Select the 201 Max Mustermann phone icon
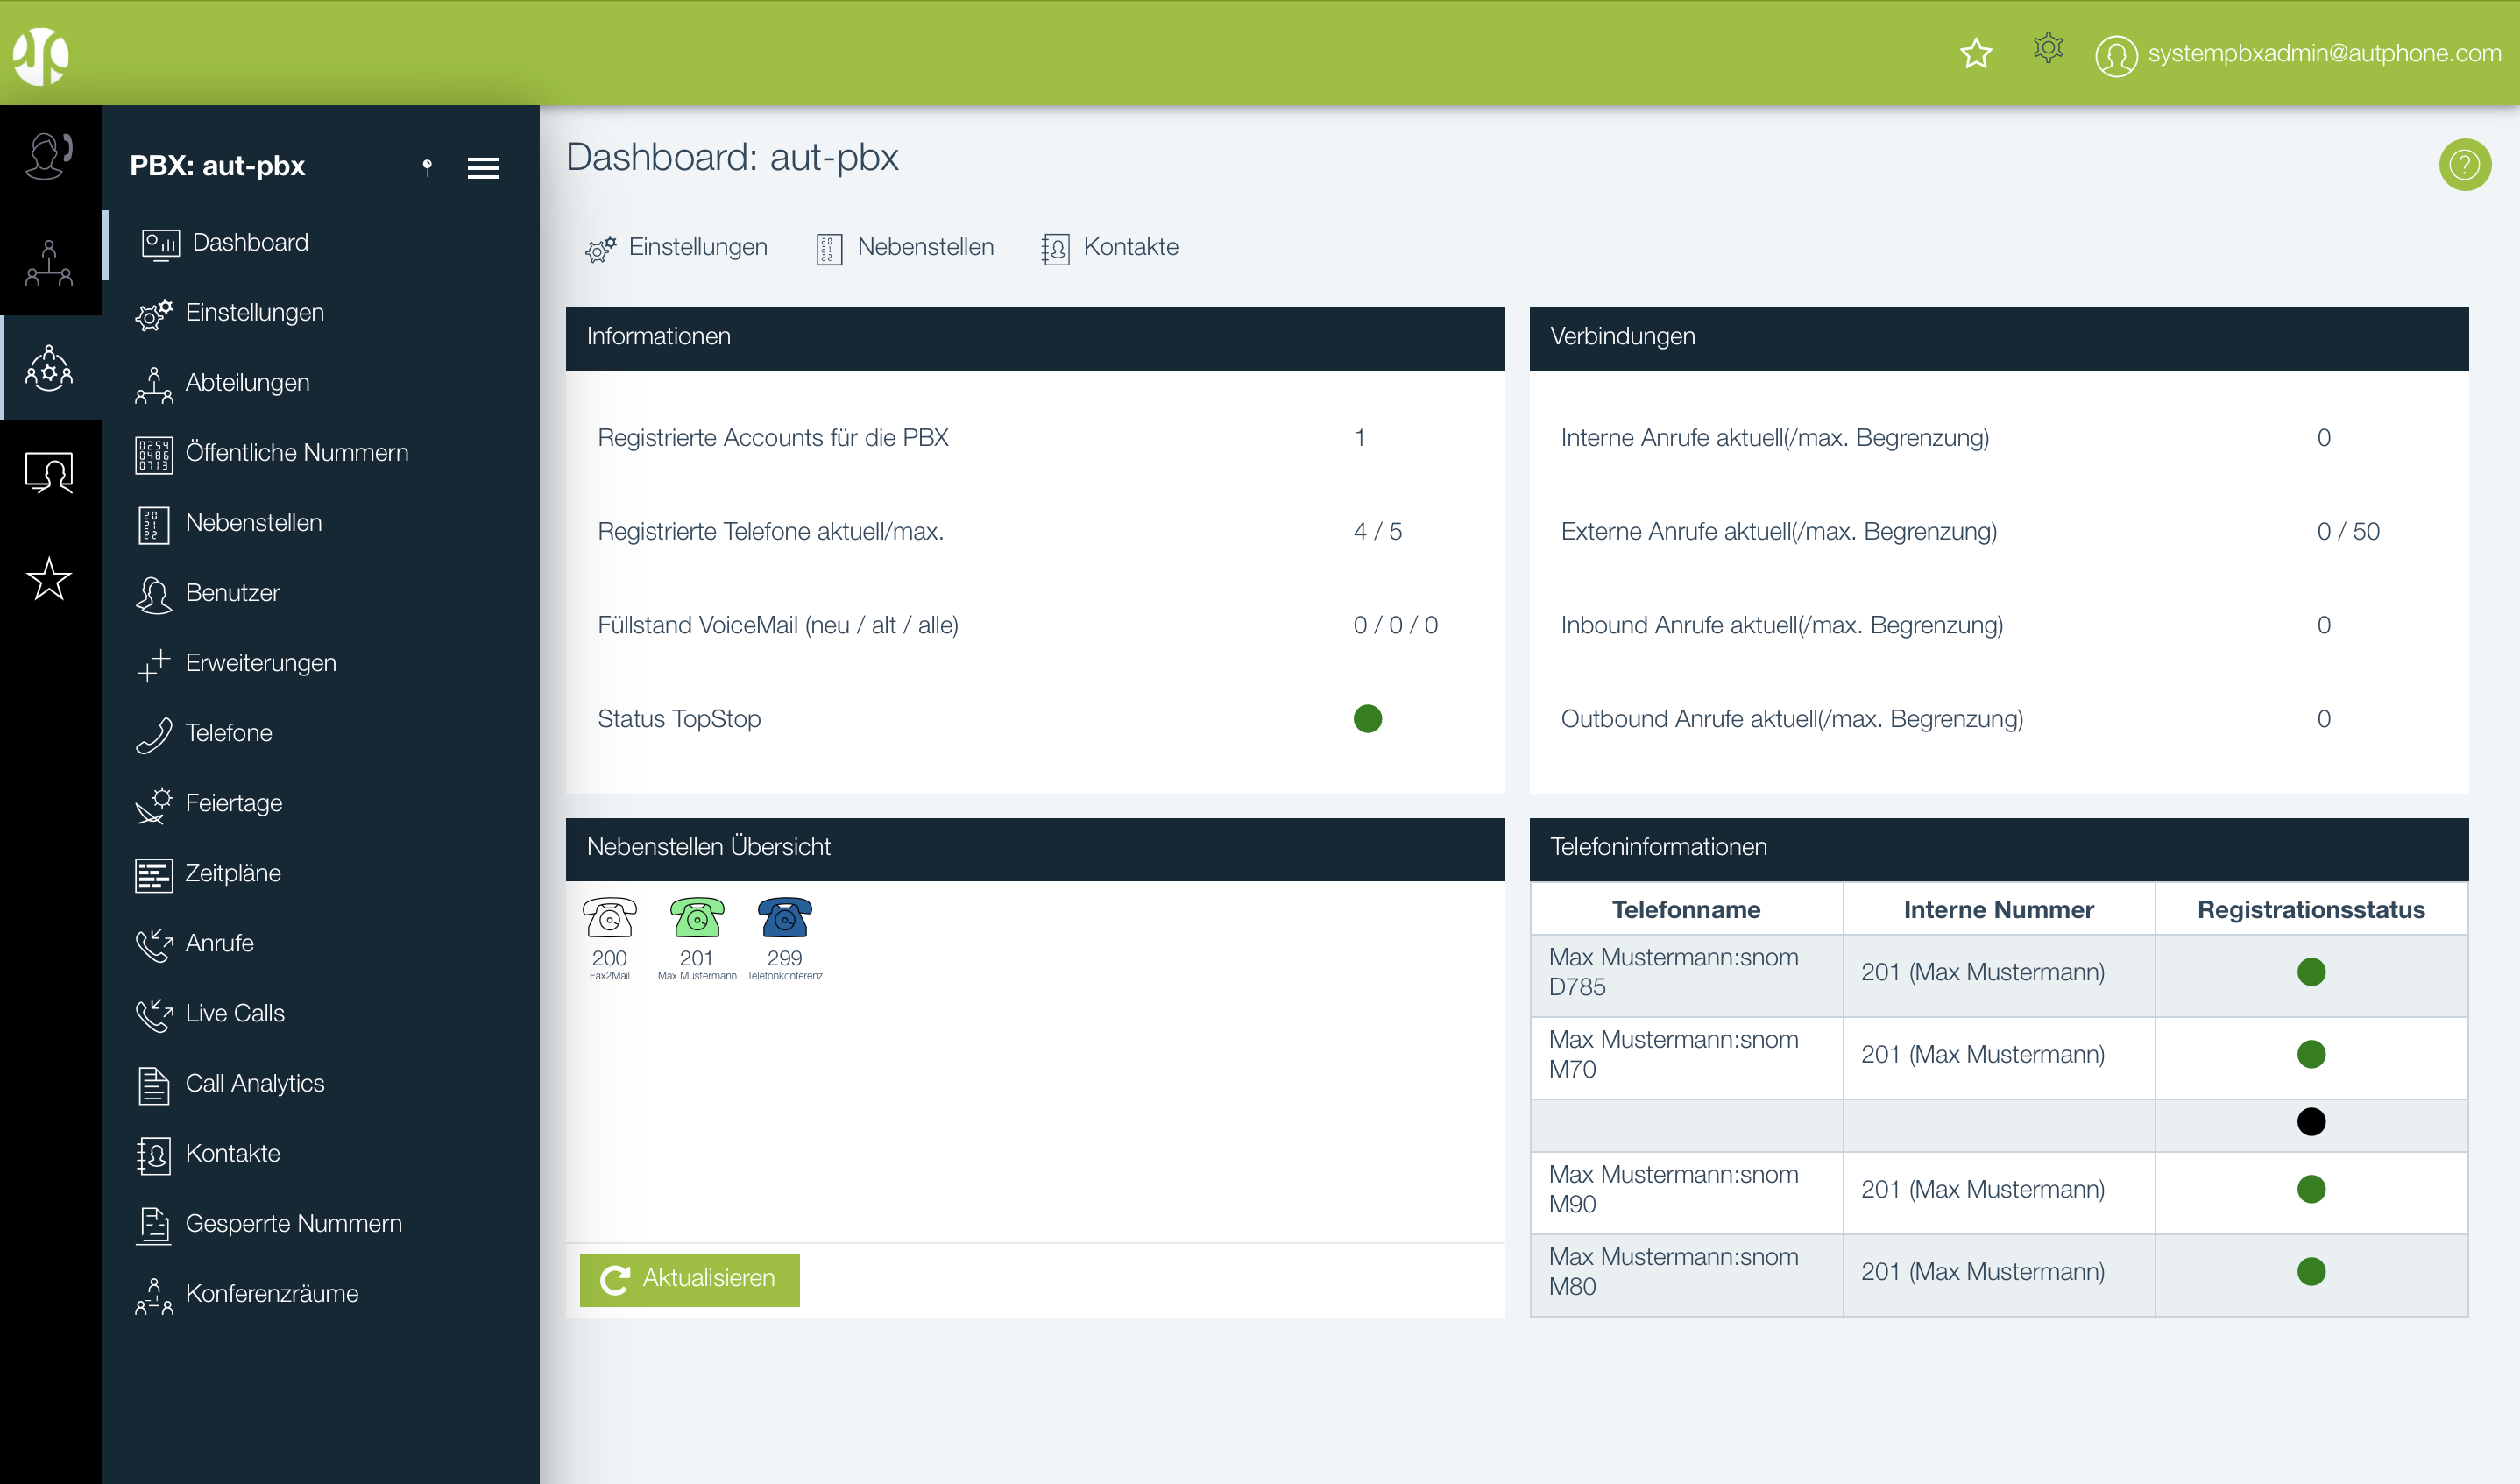This screenshot has width=2520, height=1484. (696, 919)
